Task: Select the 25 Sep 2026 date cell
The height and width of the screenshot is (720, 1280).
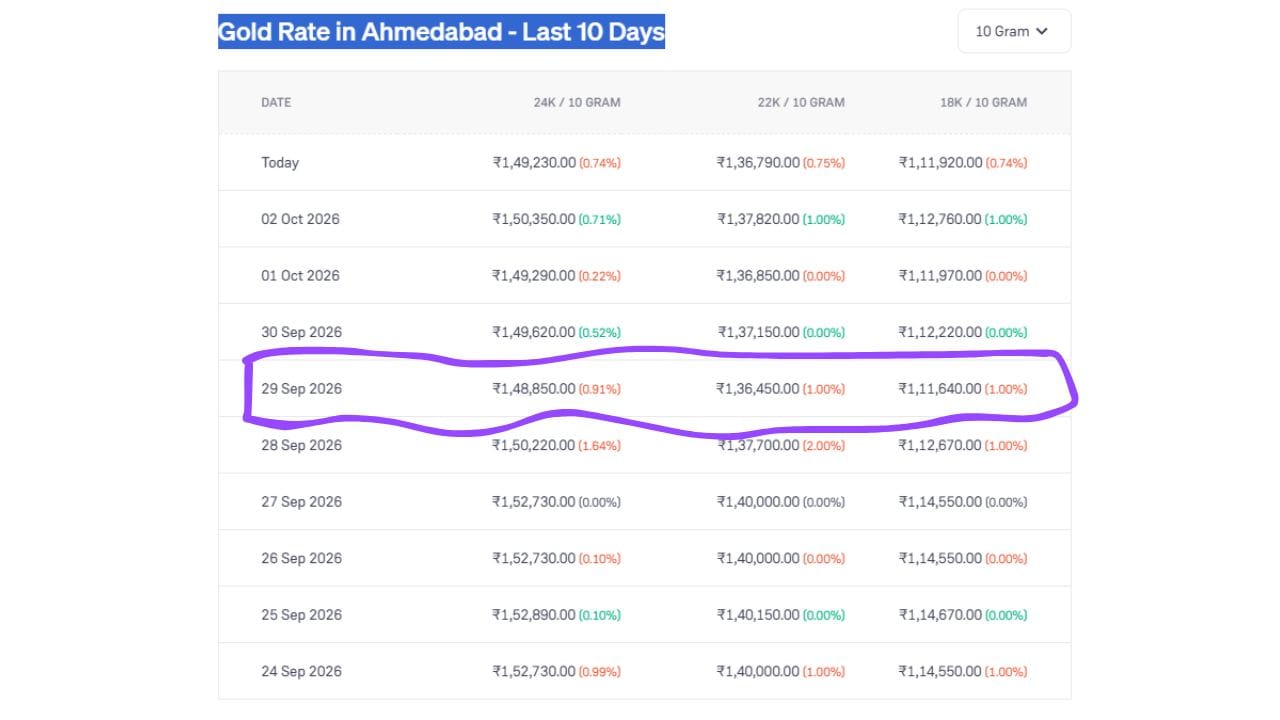Action: [x=301, y=614]
